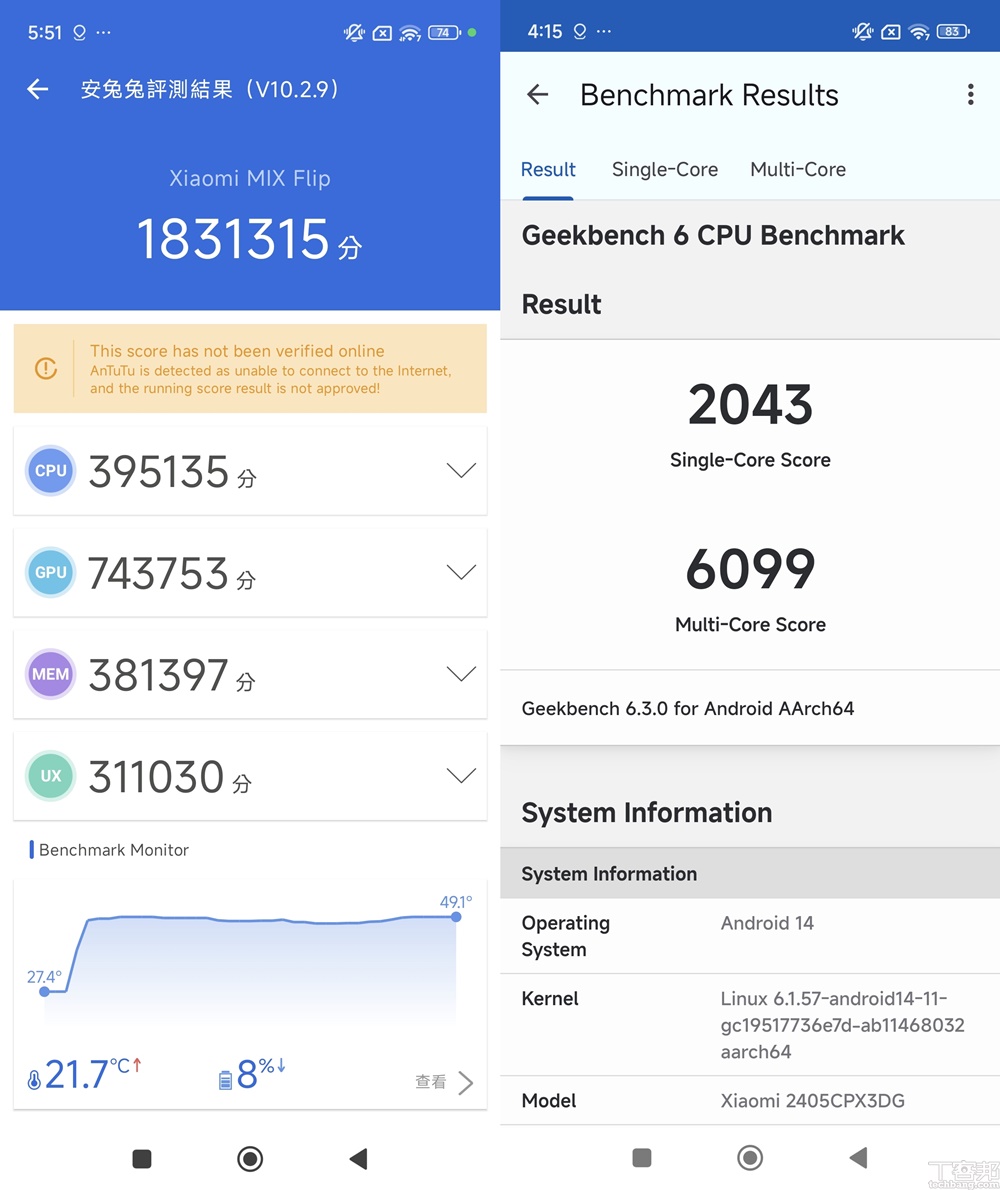The image size is (1000, 1190).
Task: Tap the 5:51 clock in status bar
Action: point(45,33)
